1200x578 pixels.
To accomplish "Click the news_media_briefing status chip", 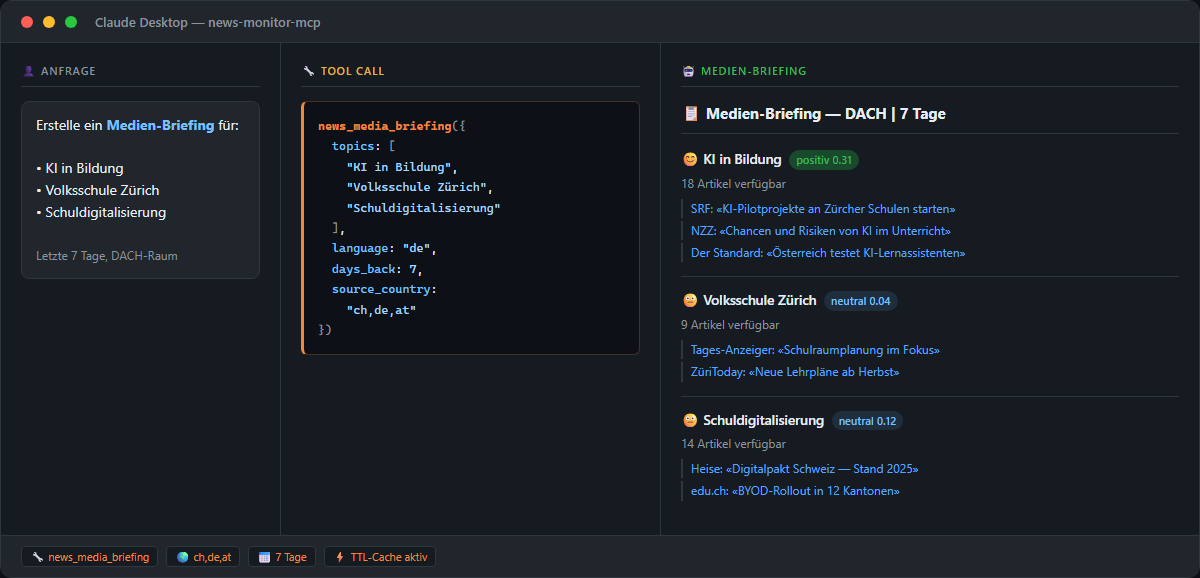I will (x=90, y=557).
